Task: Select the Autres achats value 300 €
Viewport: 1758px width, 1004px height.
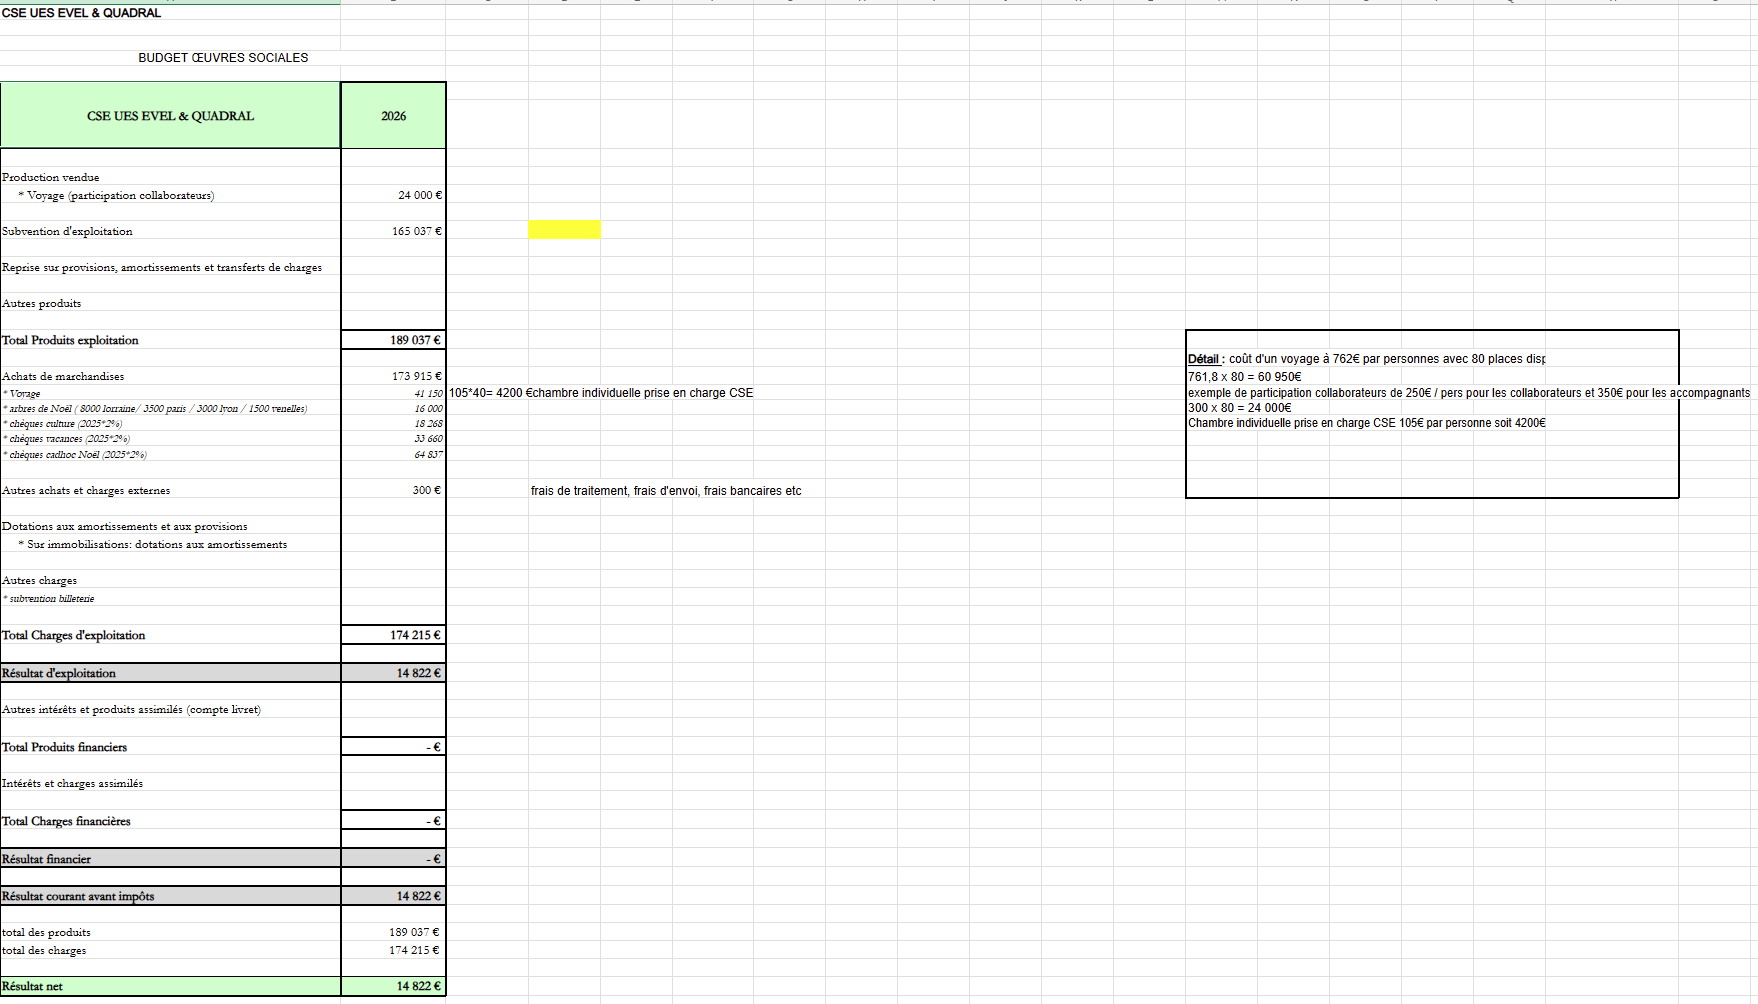Action: [x=426, y=490]
